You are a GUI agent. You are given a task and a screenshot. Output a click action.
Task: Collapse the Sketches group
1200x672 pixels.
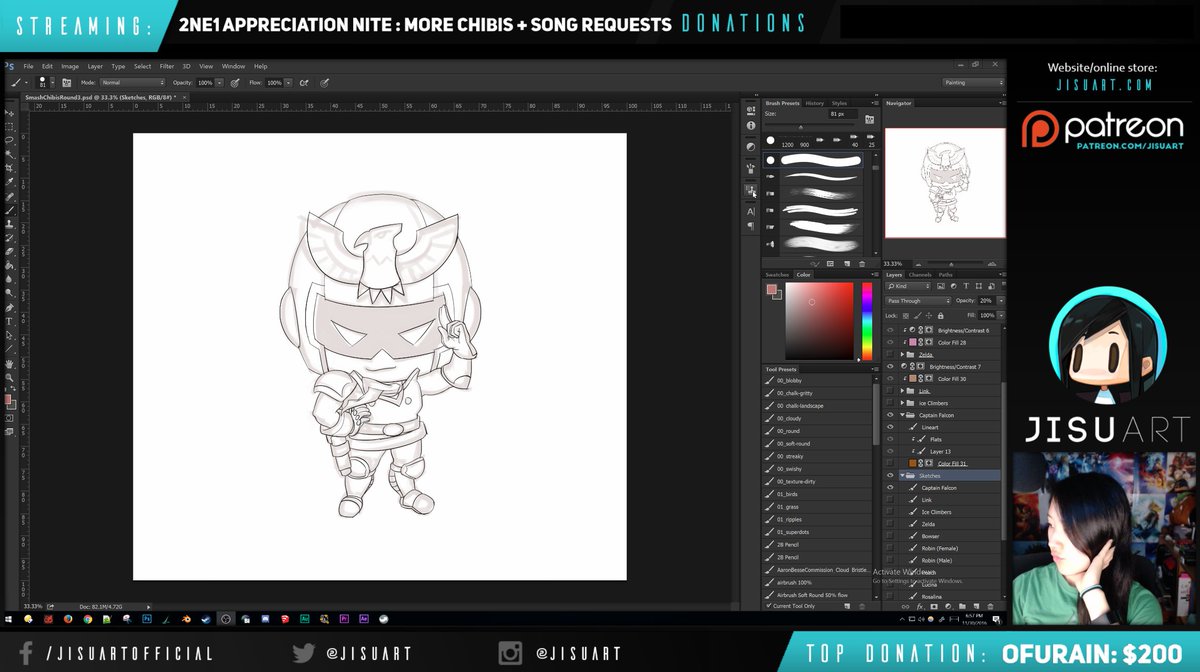(902, 475)
